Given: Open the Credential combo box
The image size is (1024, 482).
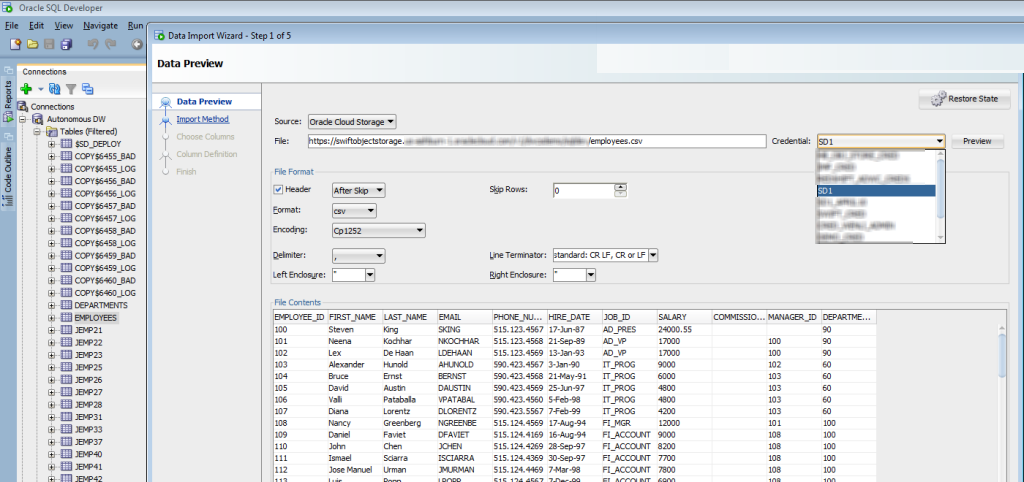Looking at the screenshot, I should [880, 141].
